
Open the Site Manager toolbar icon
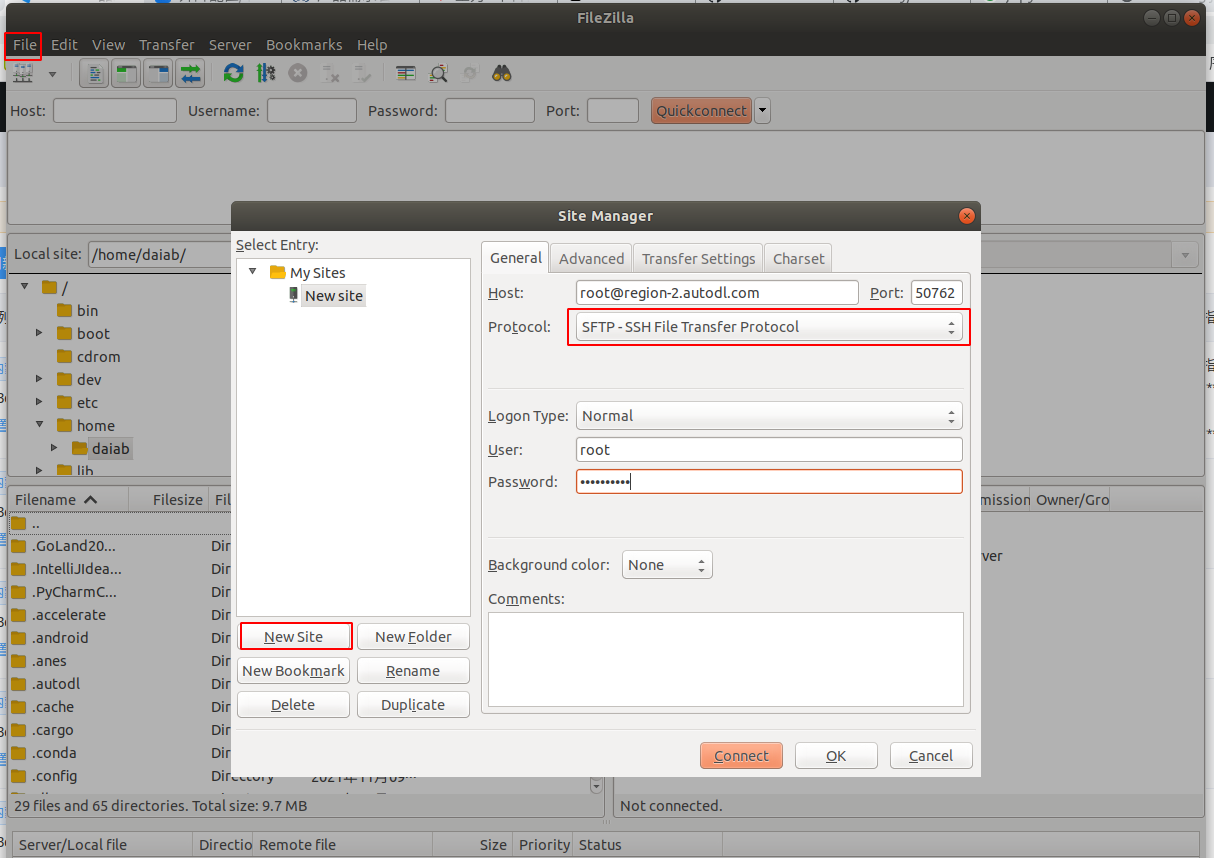point(23,74)
